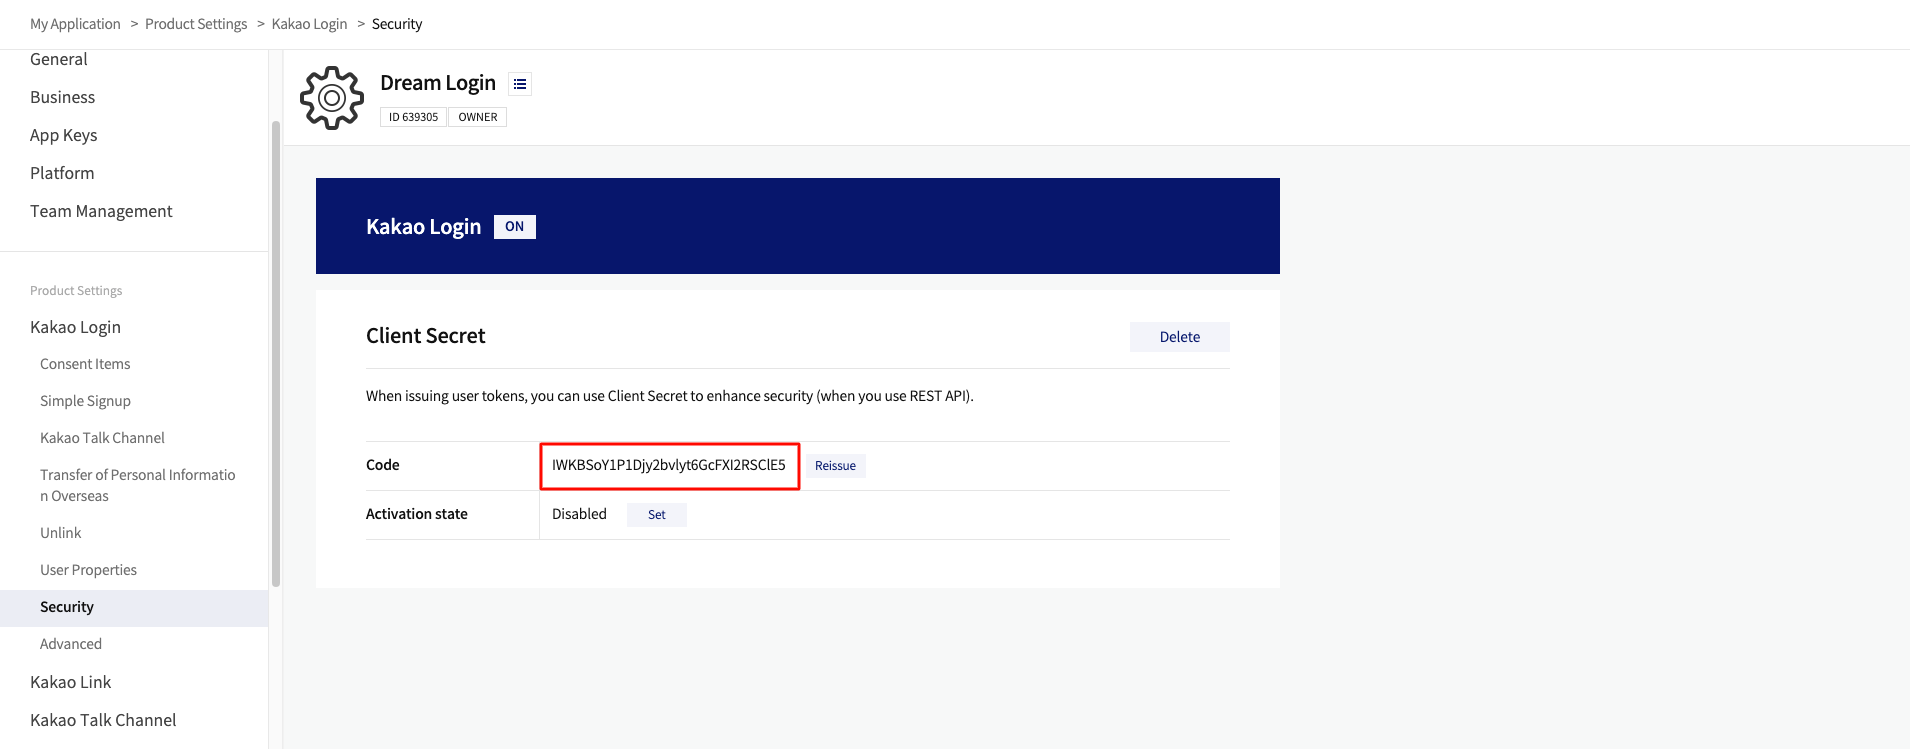Open Consent Items submenu

point(85,364)
